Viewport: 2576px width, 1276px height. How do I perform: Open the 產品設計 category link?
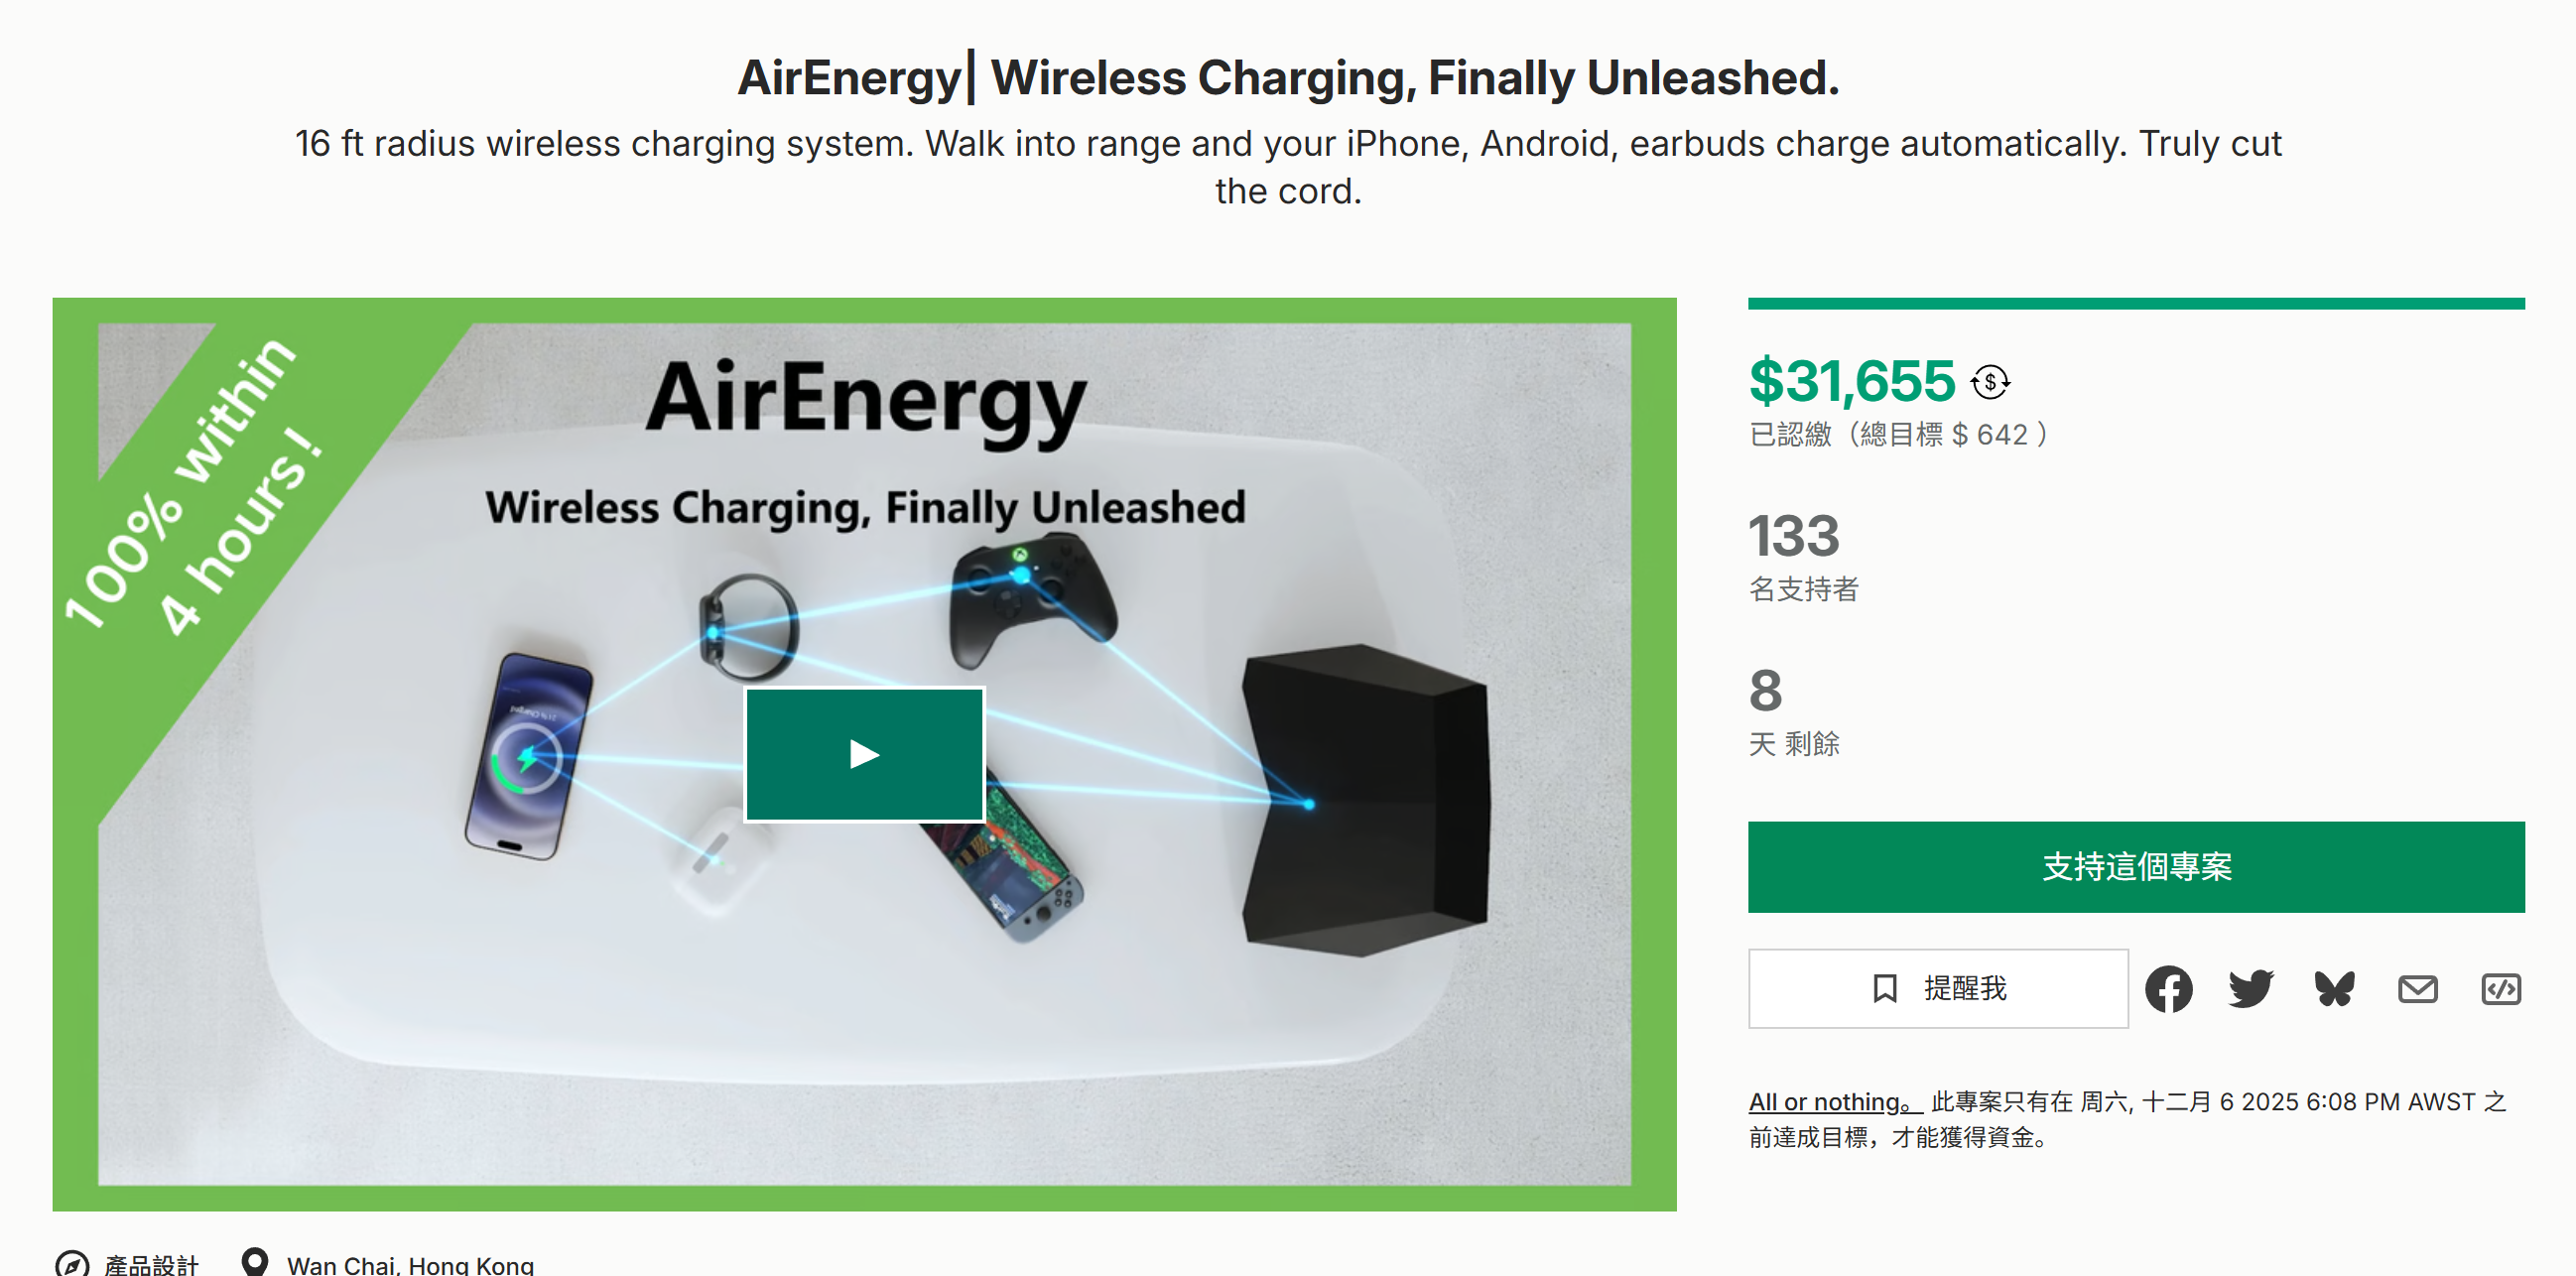(x=151, y=1263)
